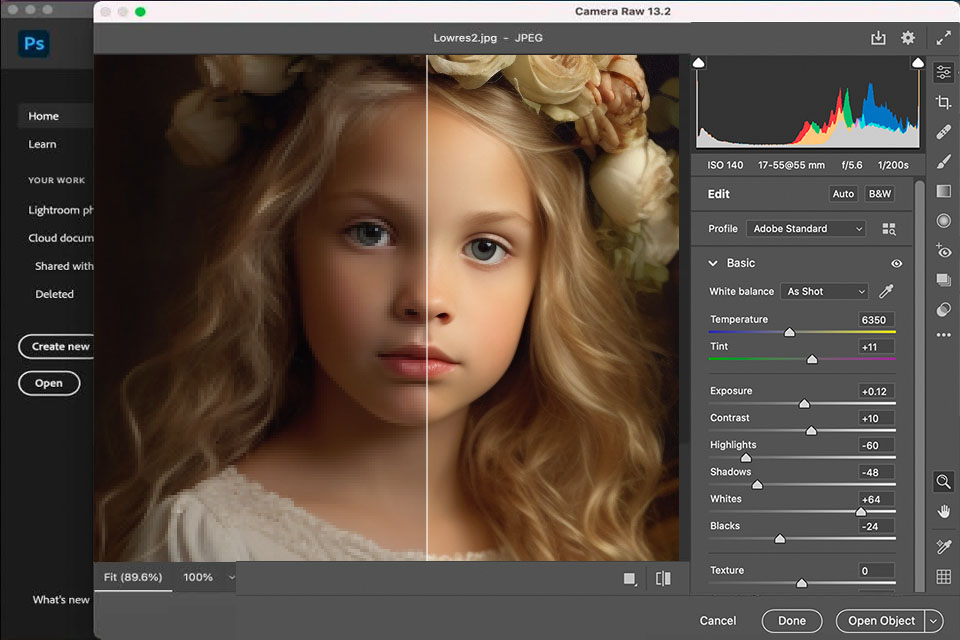960x640 pixels.
Task: Toggle the color sampler overlay tool
Action: [x=943, y=546]
